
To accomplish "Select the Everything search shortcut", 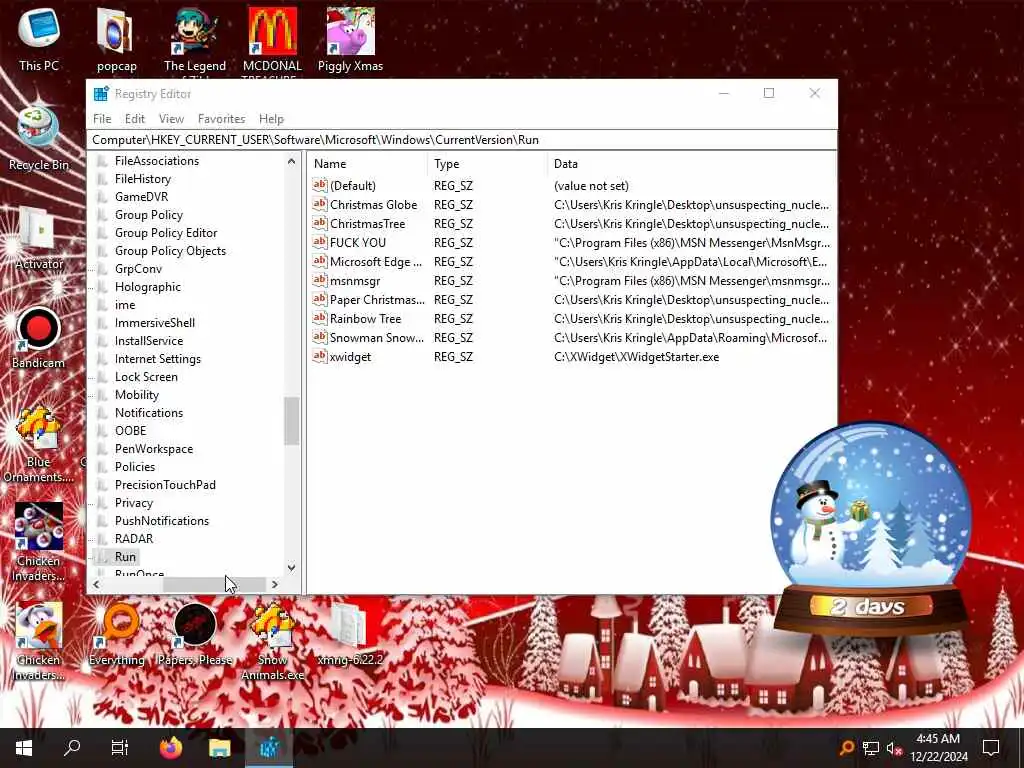I will tap(117, 633).
